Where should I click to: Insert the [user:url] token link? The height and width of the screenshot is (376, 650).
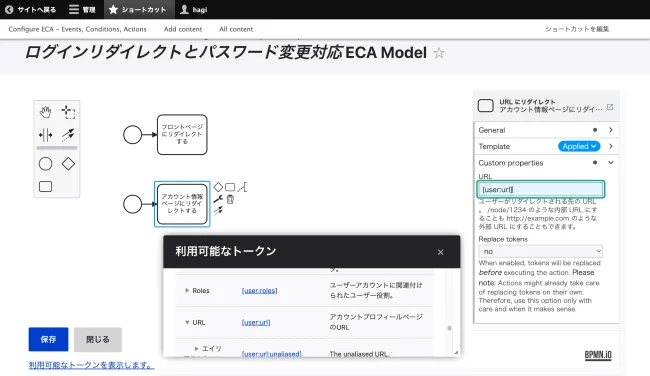pyautogui.click(x=256, y=322)
